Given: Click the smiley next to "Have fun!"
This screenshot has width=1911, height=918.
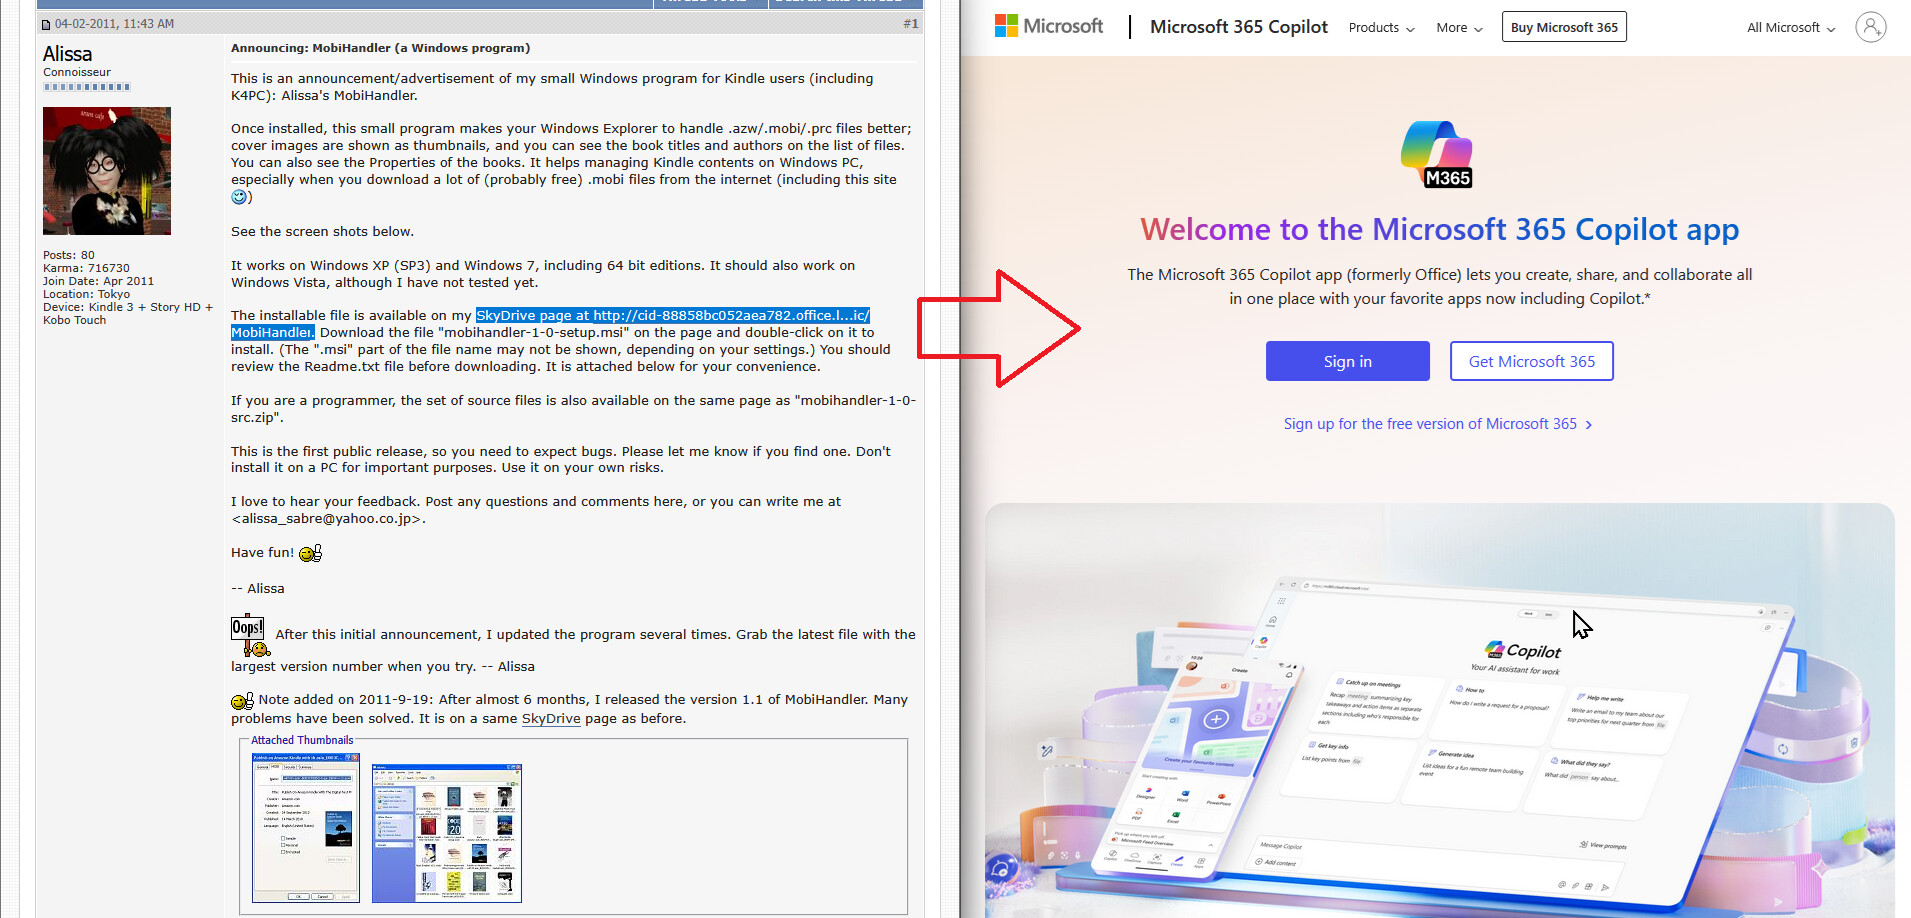Looking at the screenshot, I should (x=311, y=553).
